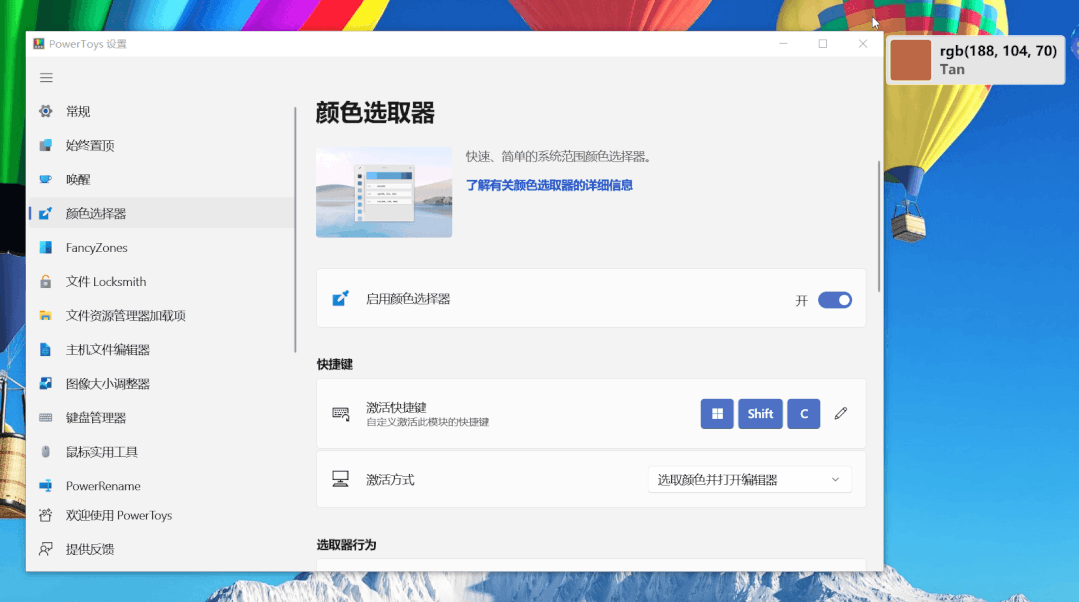Select FancyZones in the sidebar
Image resolution: width=1079 pixels, height=602 pixels.
click(x=161, y=248)
